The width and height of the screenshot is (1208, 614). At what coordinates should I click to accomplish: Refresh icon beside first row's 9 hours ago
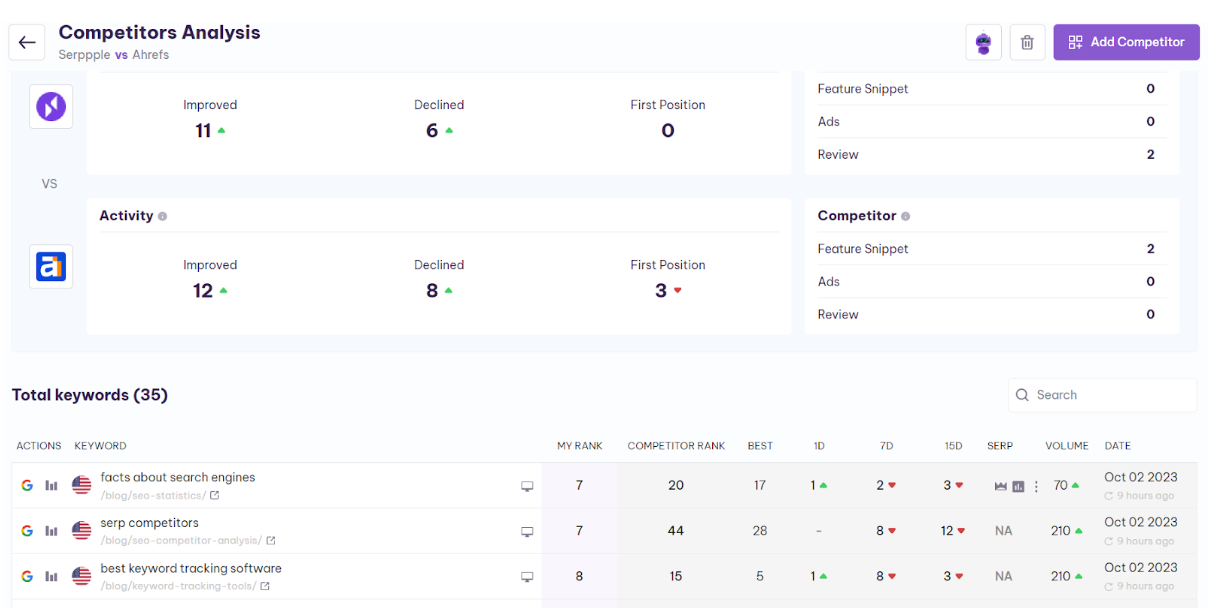tap(1109, 496)
